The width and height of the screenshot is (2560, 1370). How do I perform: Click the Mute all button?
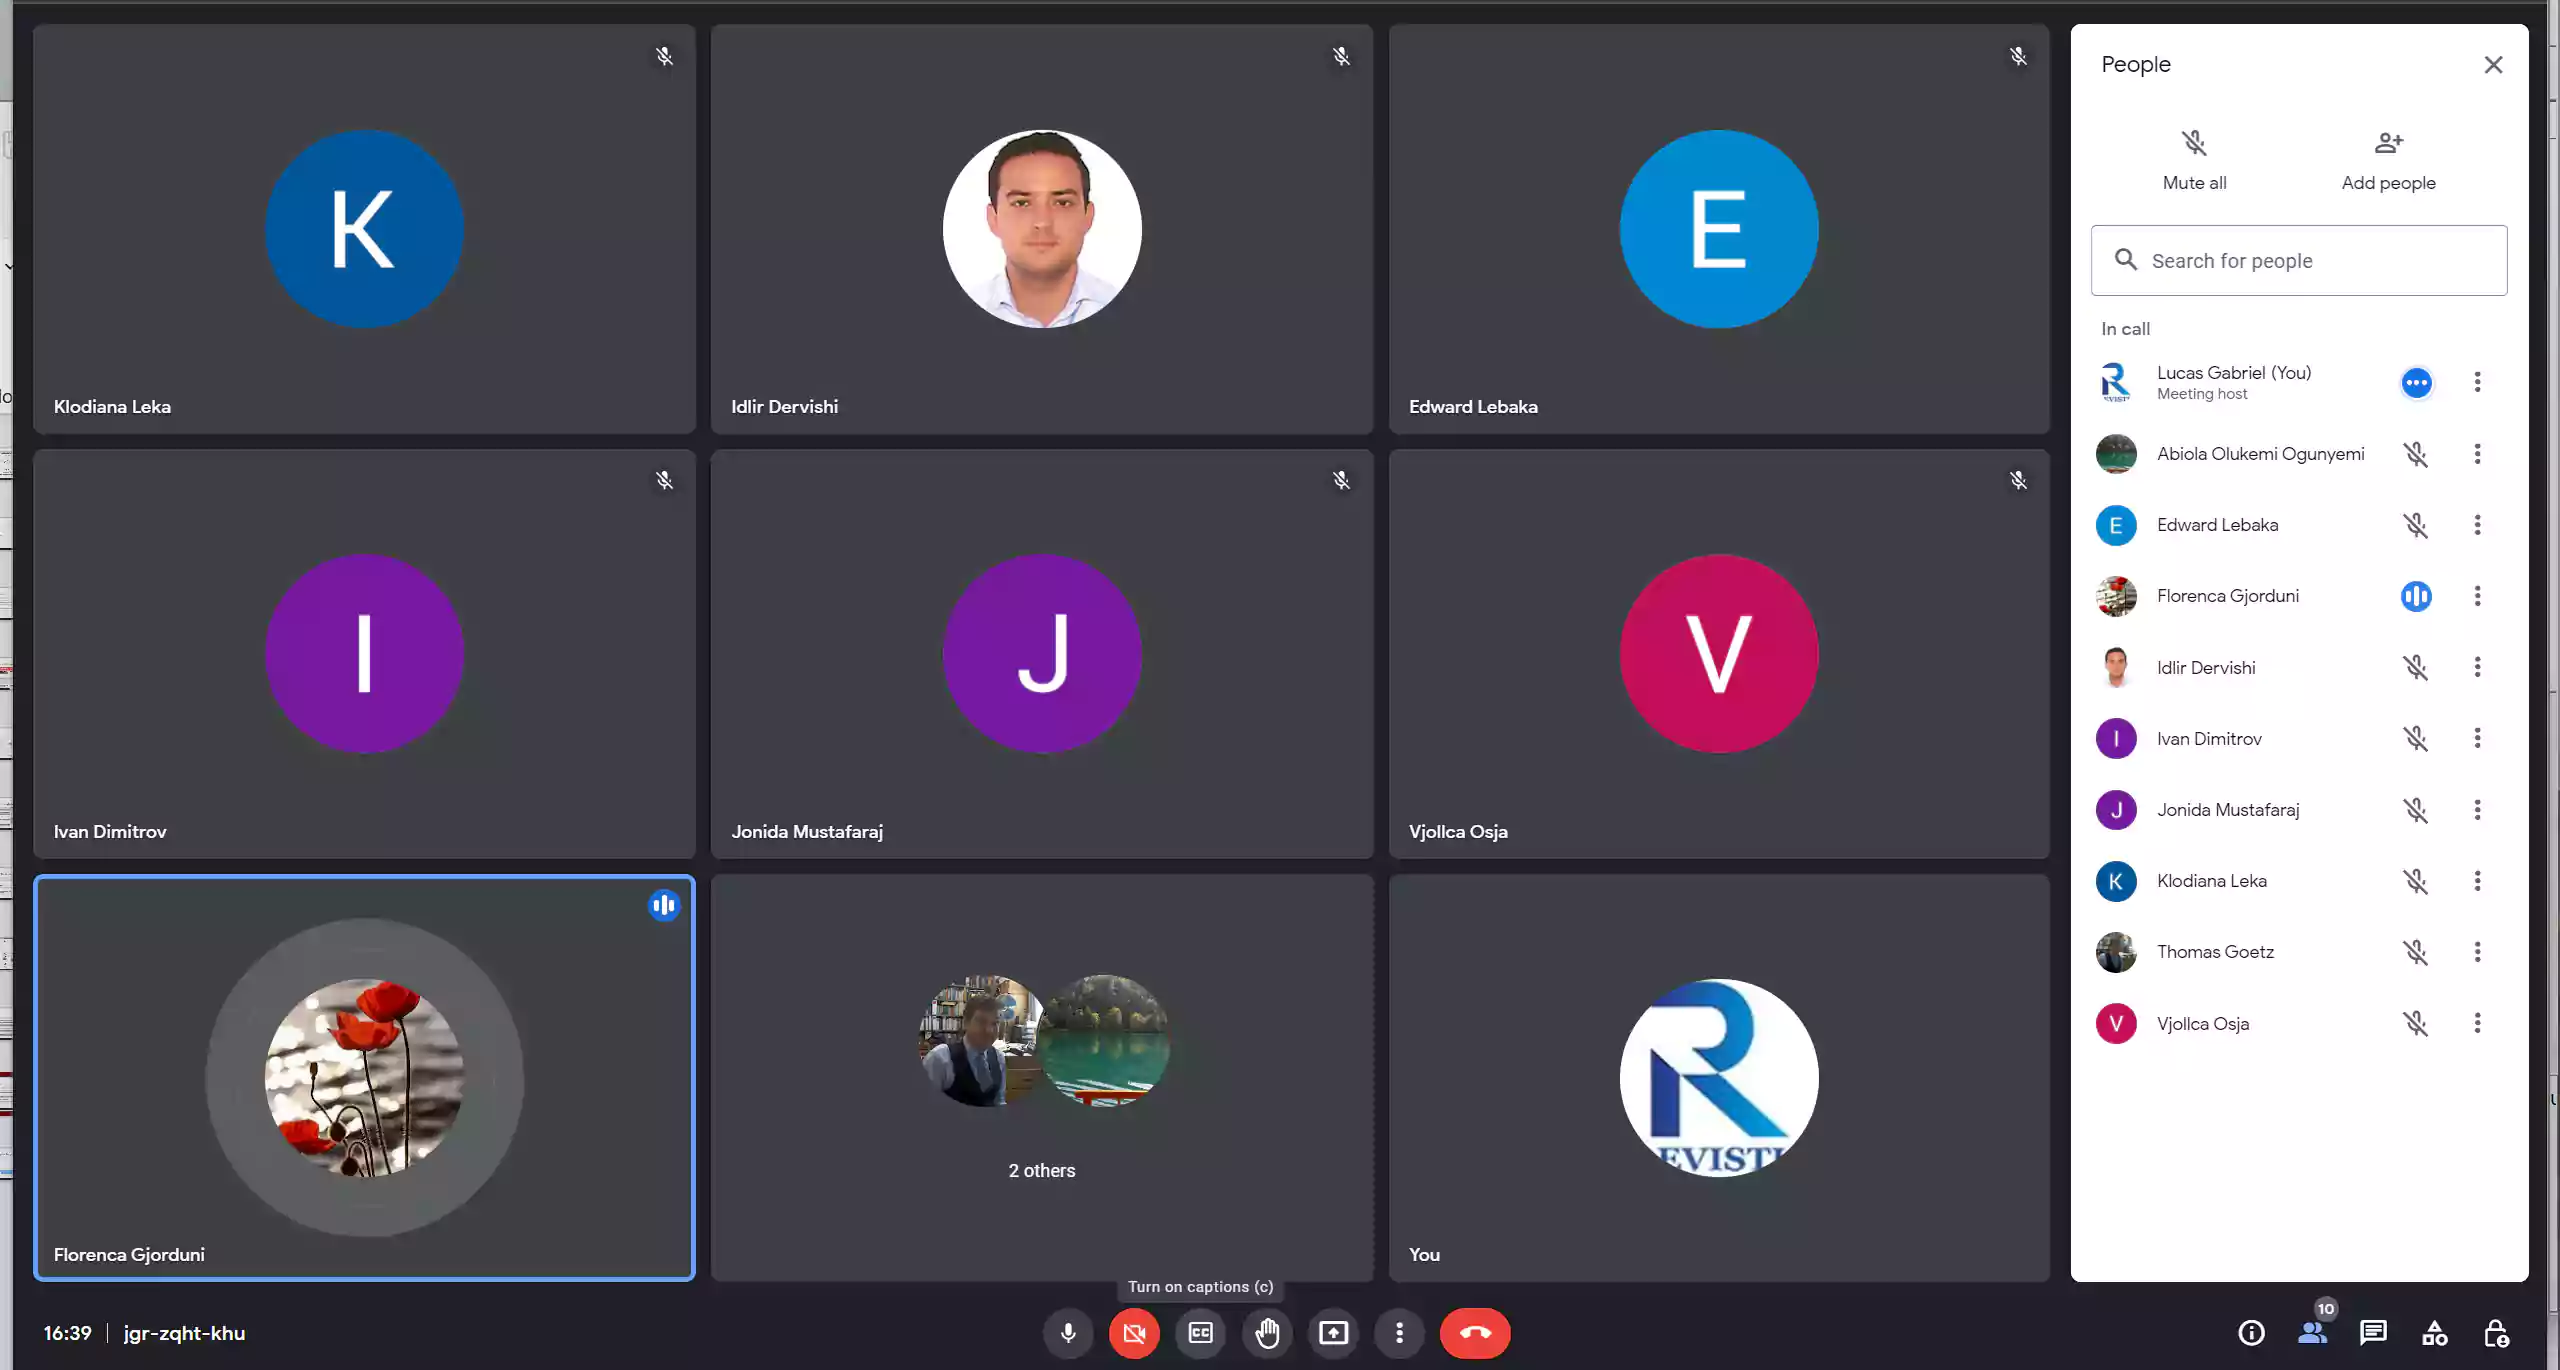point(2194,160)
